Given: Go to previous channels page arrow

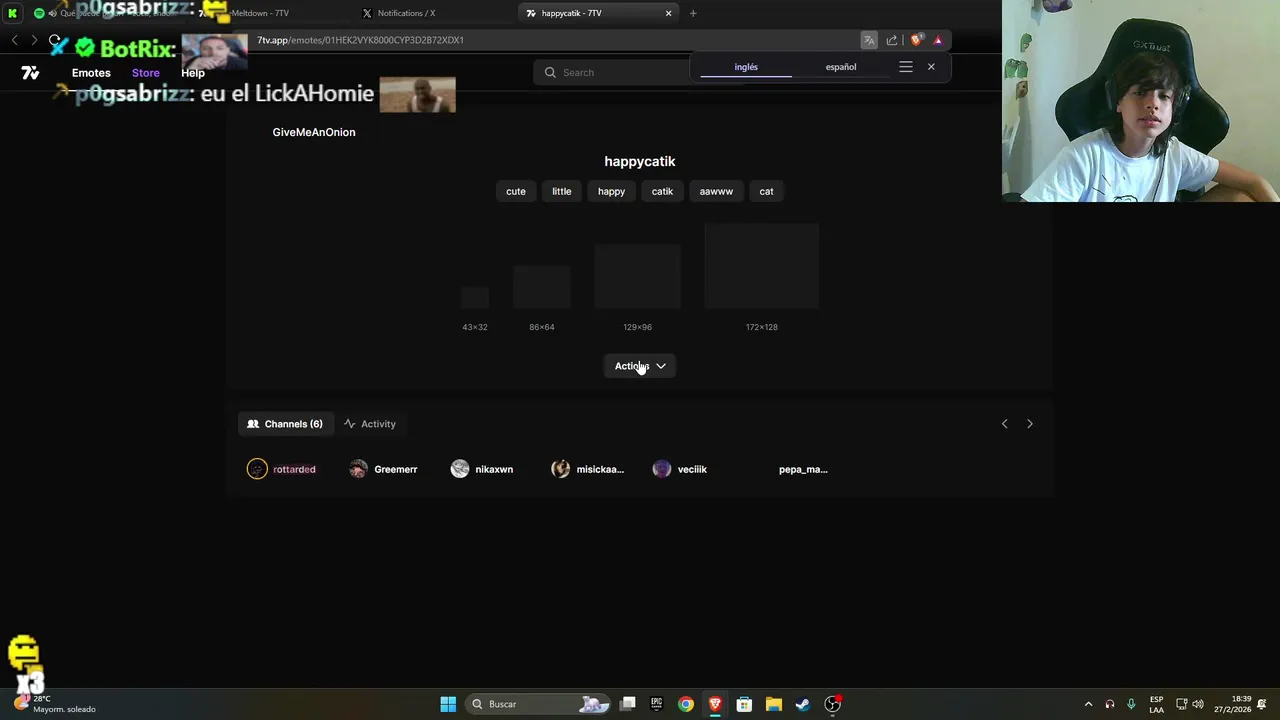Looking at the screenshot, I should point(1005,424).
